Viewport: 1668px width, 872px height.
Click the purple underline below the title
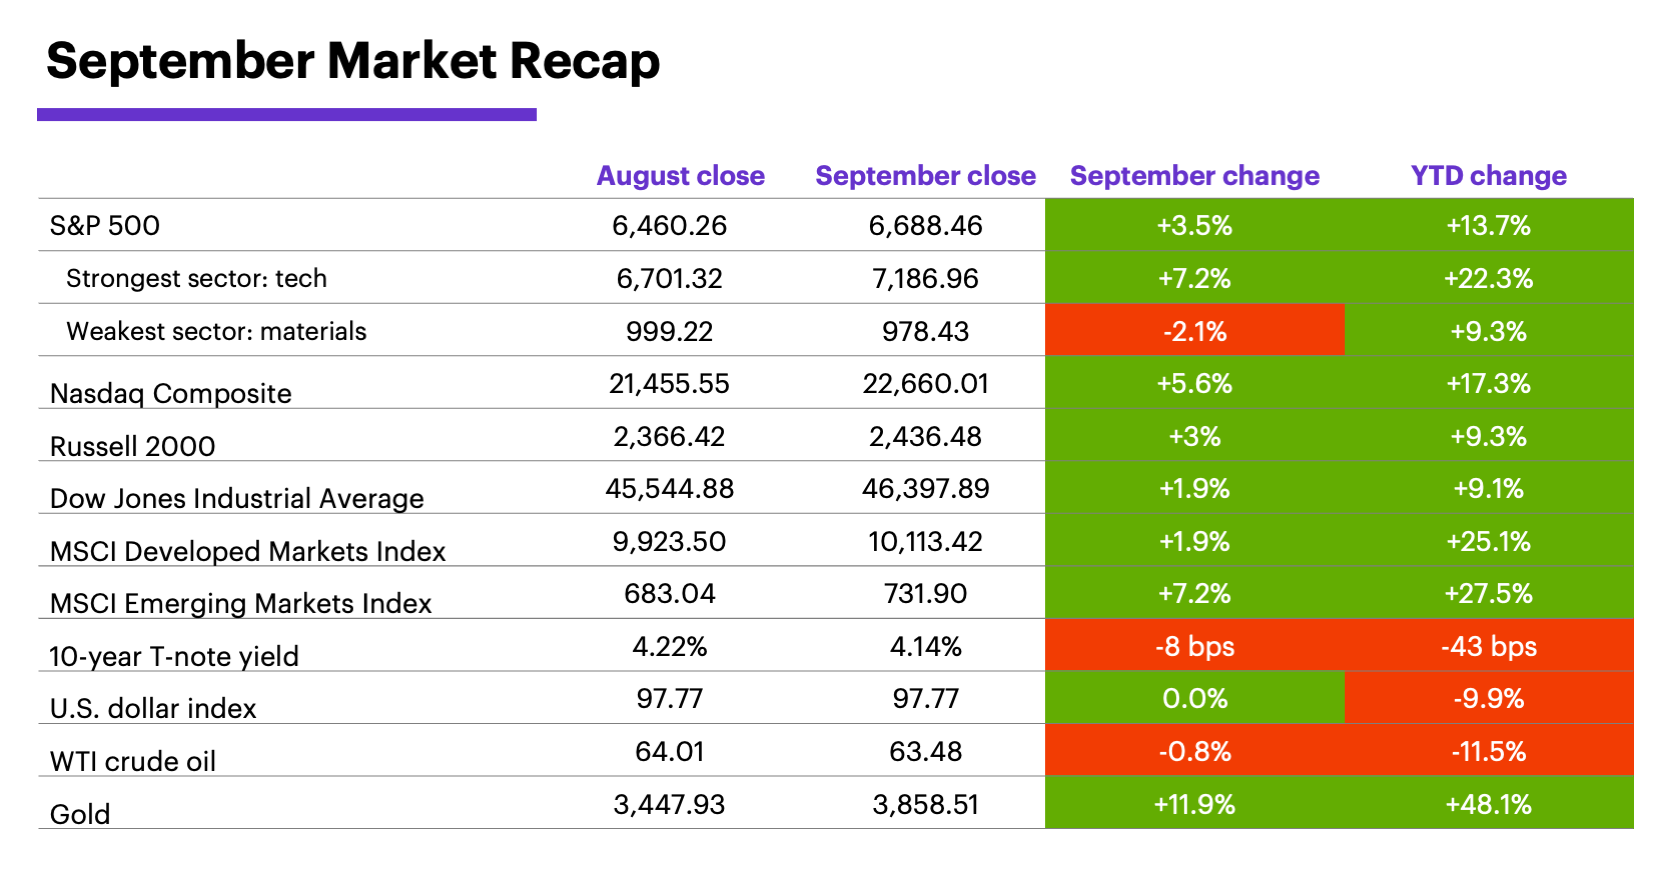point(287,115)
